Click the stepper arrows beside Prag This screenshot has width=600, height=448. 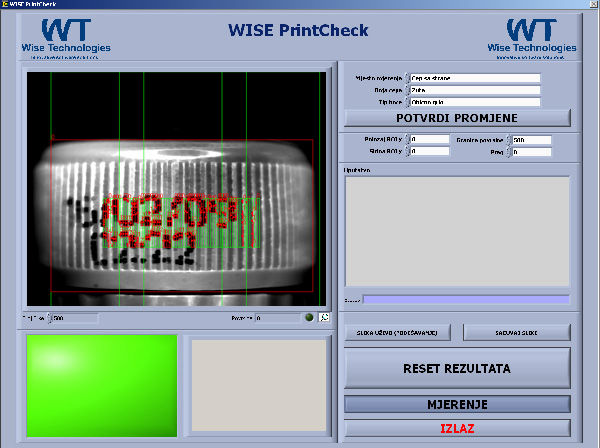click(x=509, y=152)
